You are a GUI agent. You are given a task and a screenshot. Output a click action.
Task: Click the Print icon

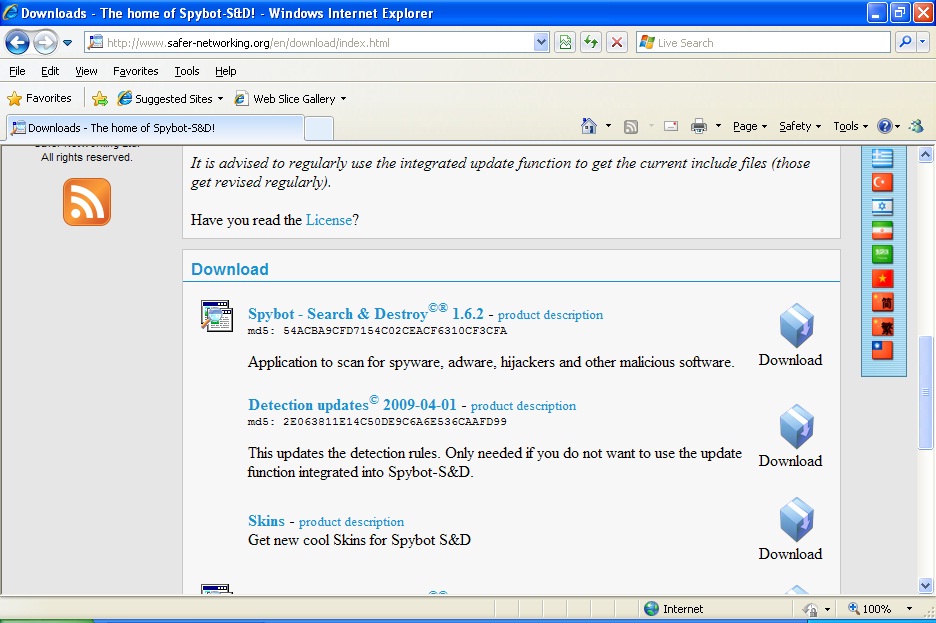click(x=698, y=126)
